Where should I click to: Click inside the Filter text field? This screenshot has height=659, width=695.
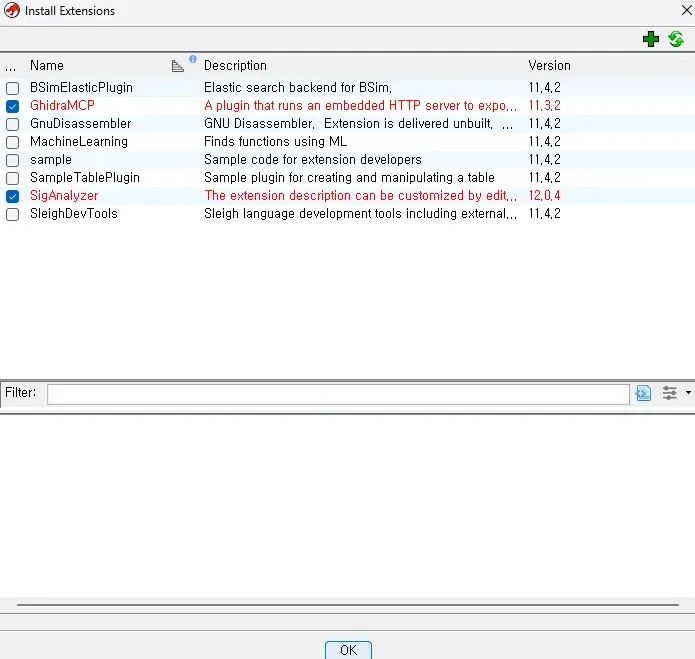(x=338, y=393)
